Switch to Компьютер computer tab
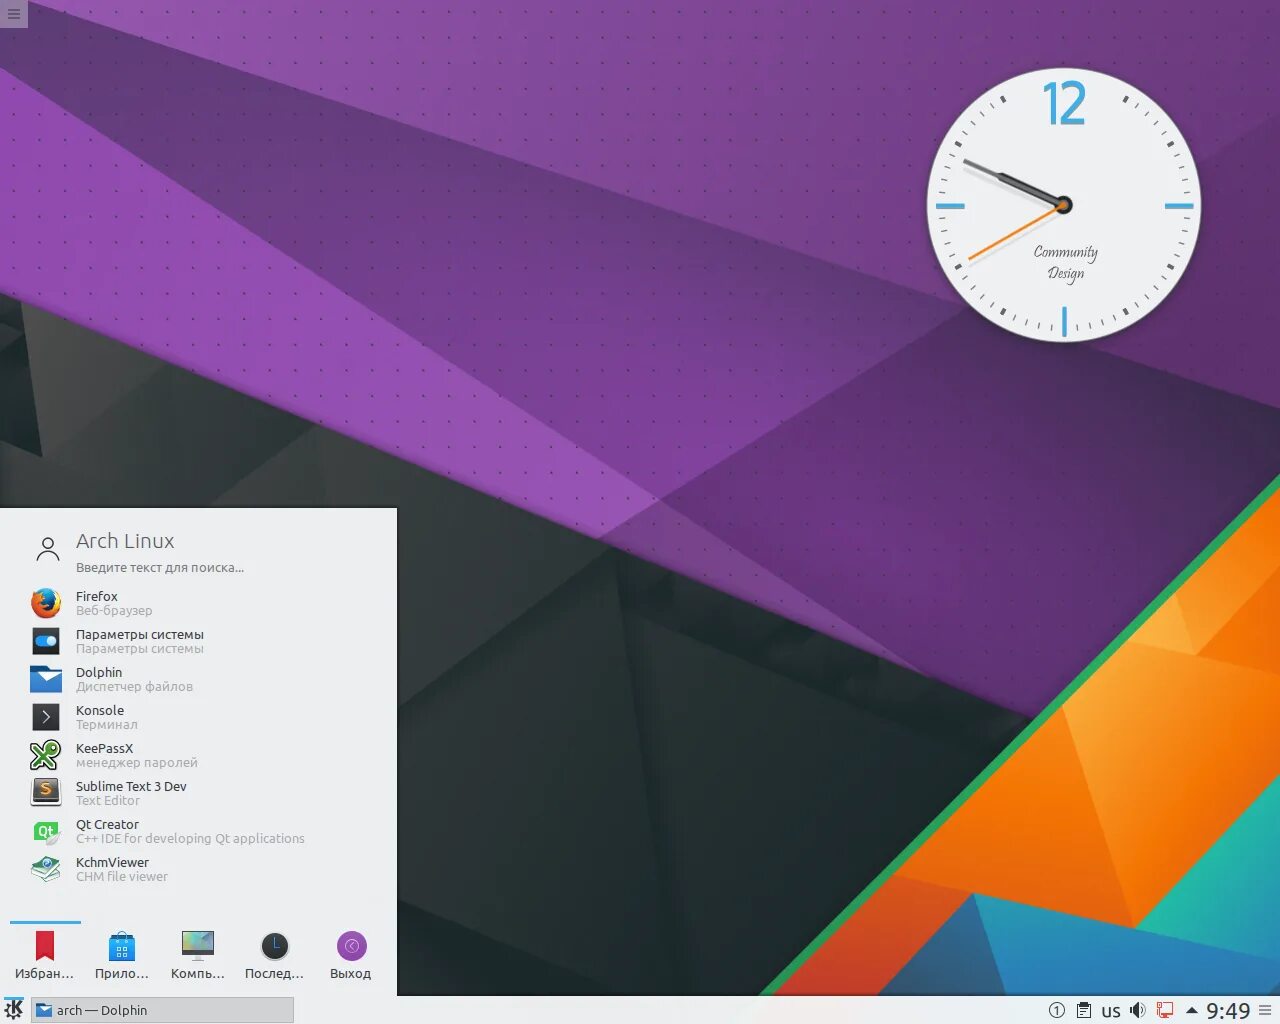 pyautogui.click(x=198, y=955)
